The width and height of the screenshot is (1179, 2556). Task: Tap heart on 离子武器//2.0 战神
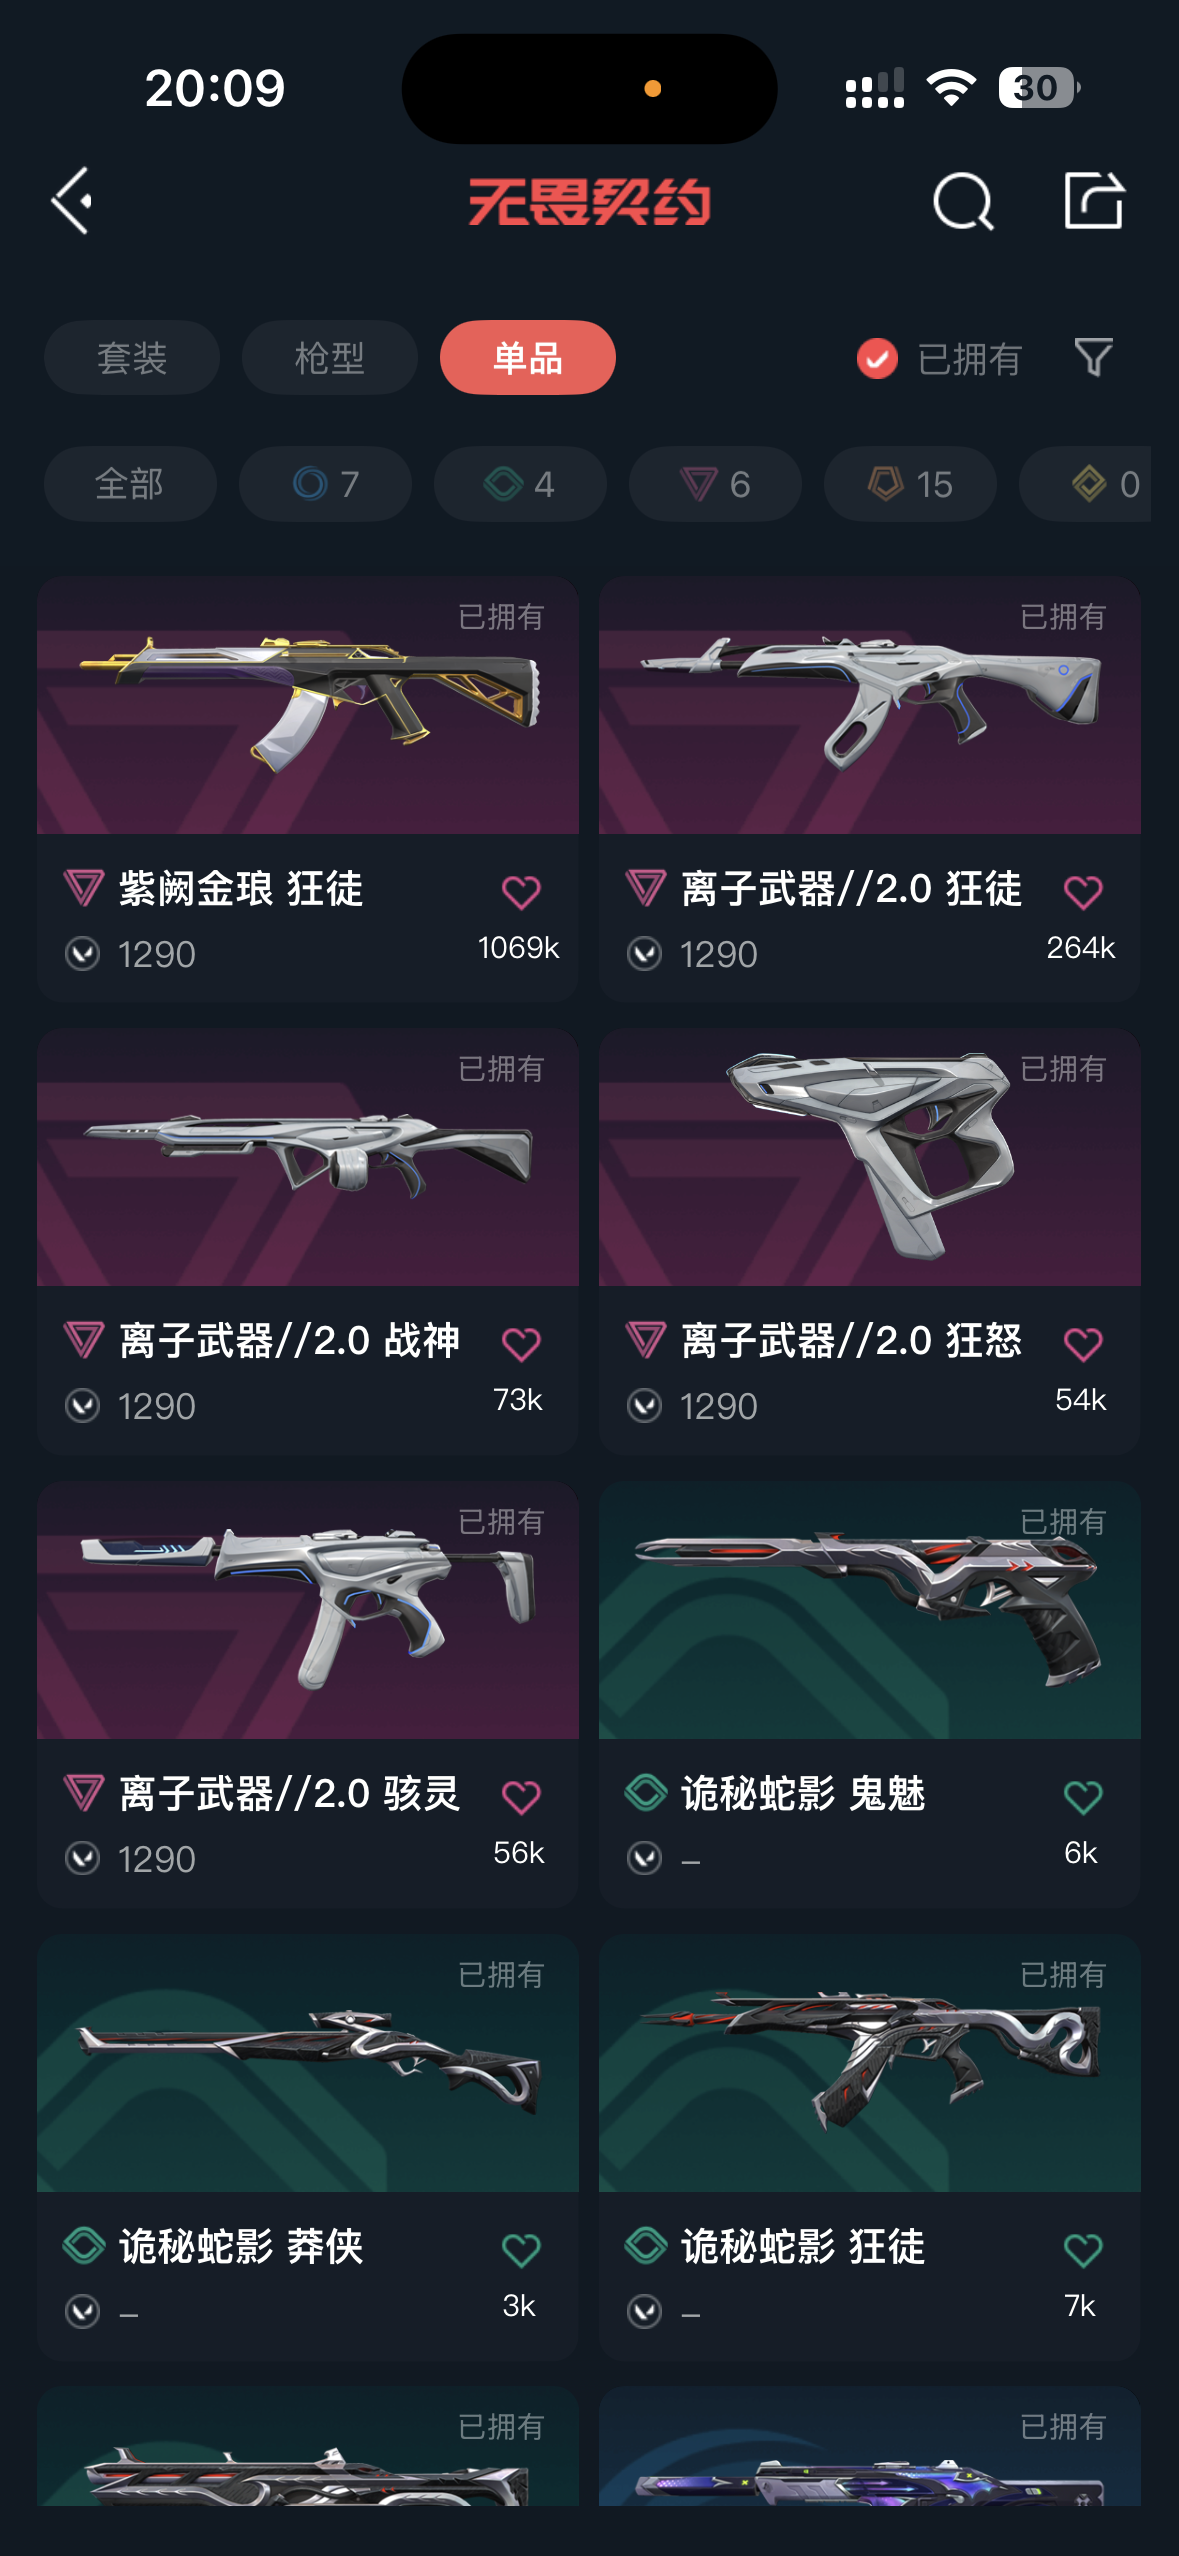coord(521,1343)
